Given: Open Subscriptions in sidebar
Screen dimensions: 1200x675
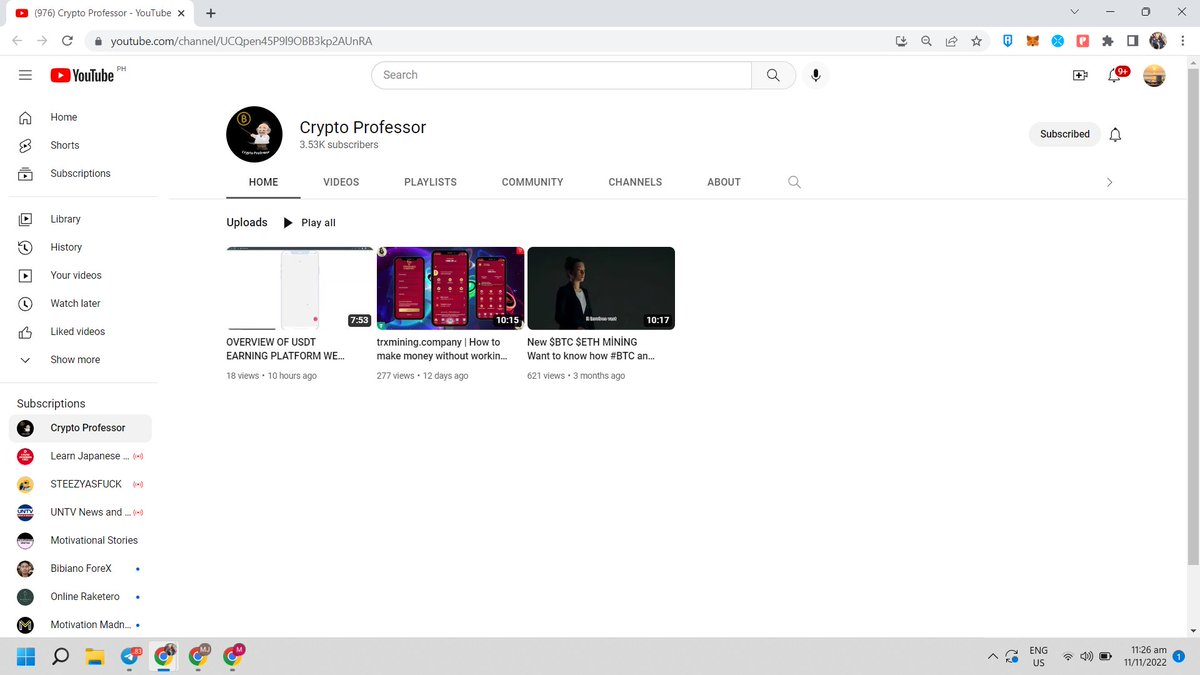Looking at the screenshot, I should [x=80, y=173].
